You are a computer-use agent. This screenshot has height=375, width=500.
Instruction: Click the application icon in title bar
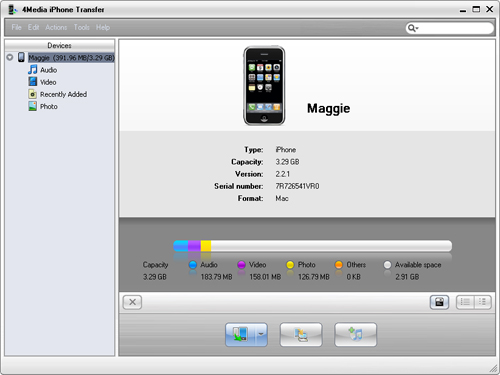(12, 9)
